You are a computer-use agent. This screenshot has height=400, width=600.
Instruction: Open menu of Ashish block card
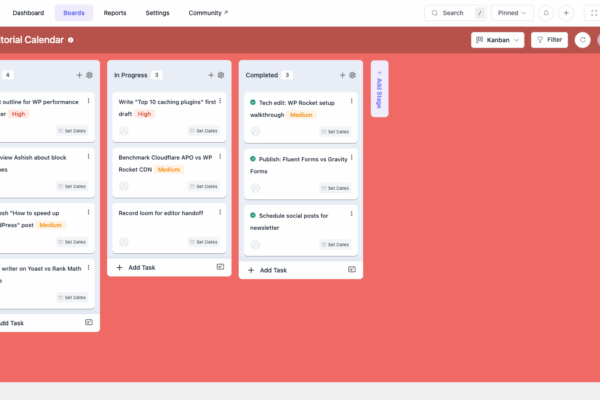pos(88,157)
